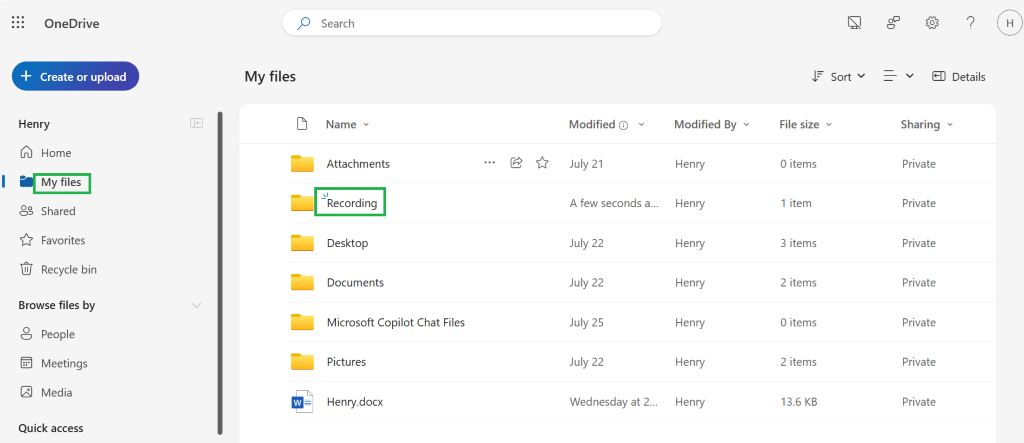
Task: Open the view layout options dropdown
Action: coord(899,76)
